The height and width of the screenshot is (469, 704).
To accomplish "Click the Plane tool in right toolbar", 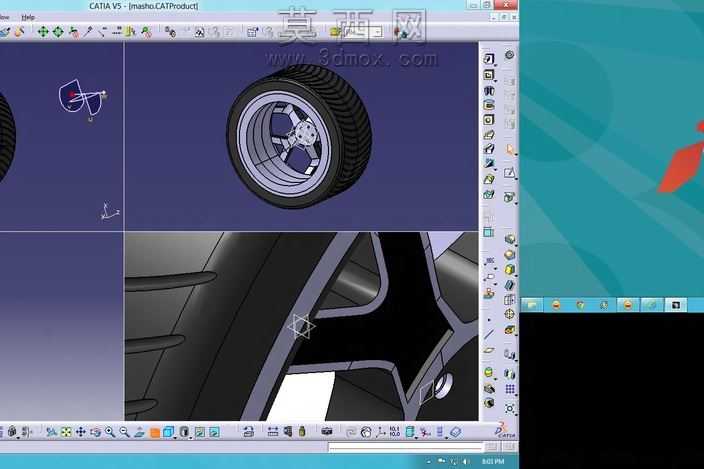I will [489, 351].
